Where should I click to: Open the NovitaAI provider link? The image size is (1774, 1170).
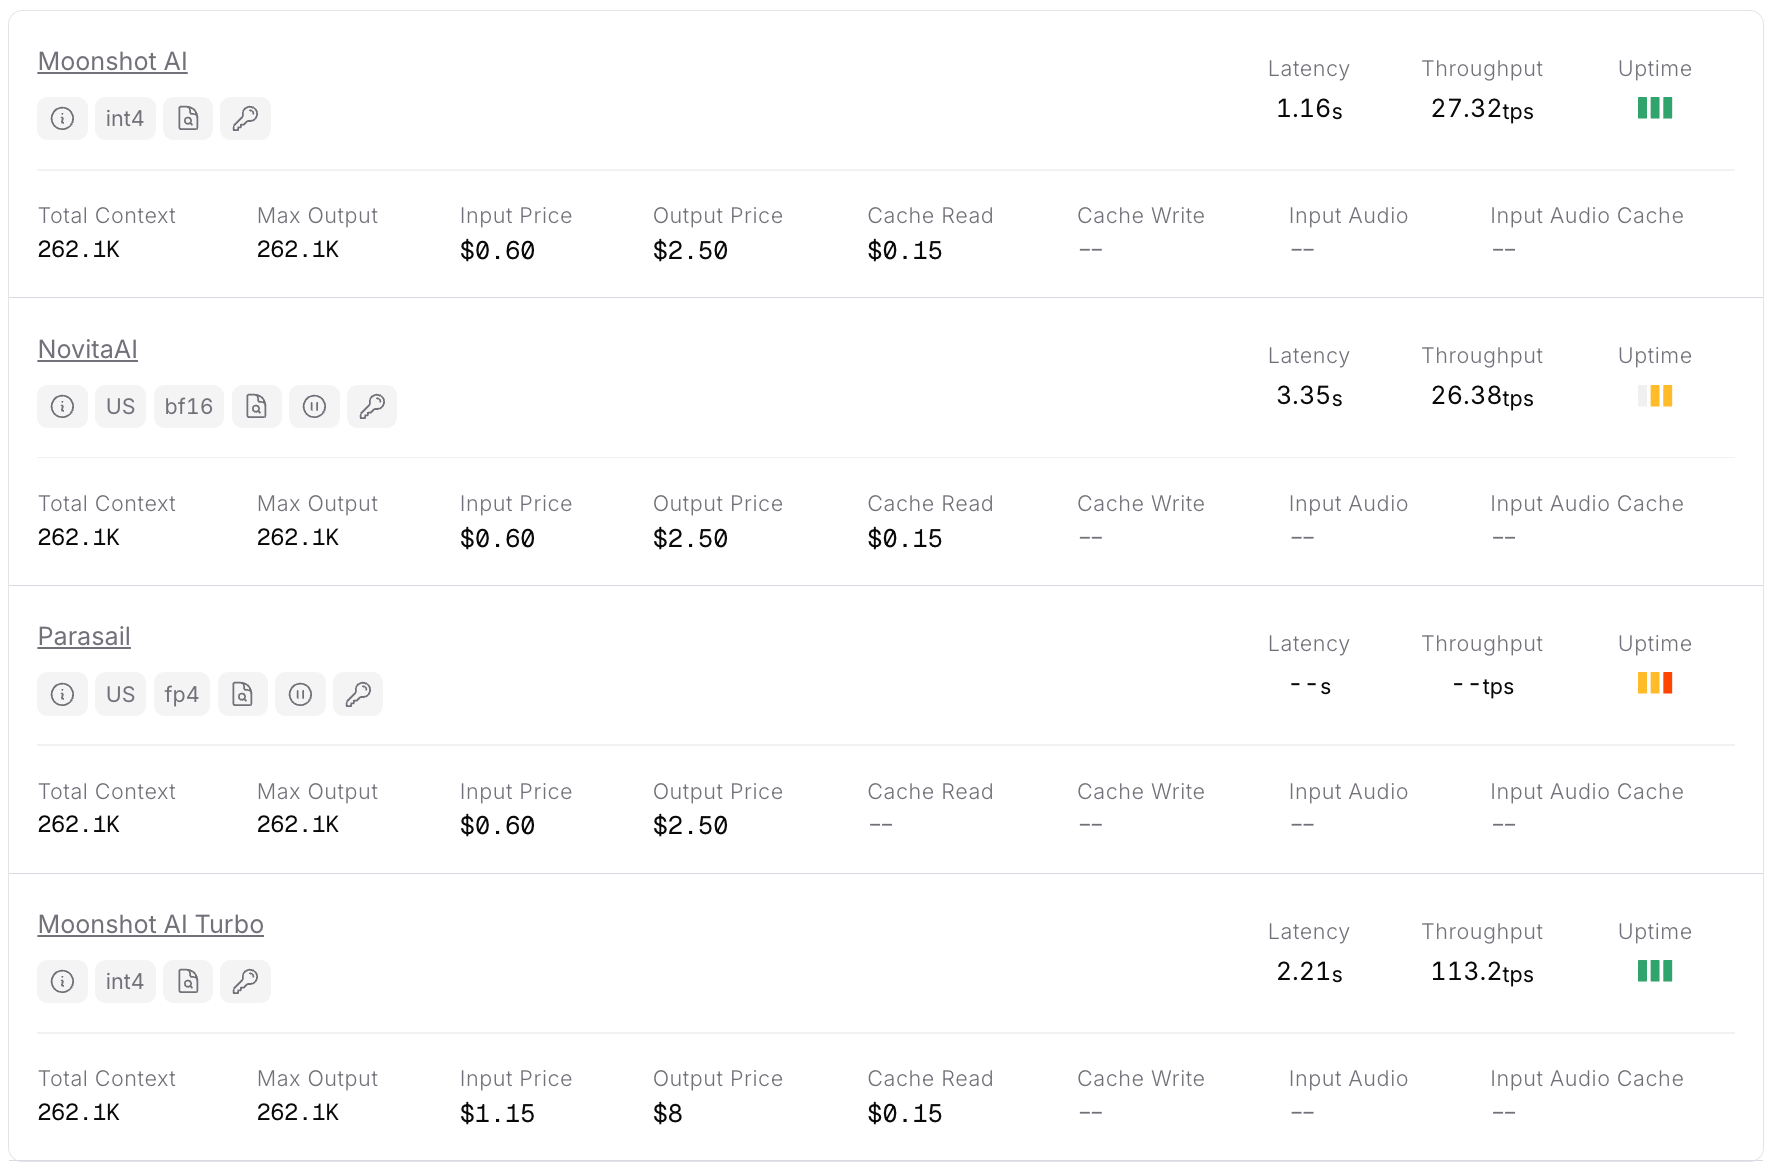point(87,350)
